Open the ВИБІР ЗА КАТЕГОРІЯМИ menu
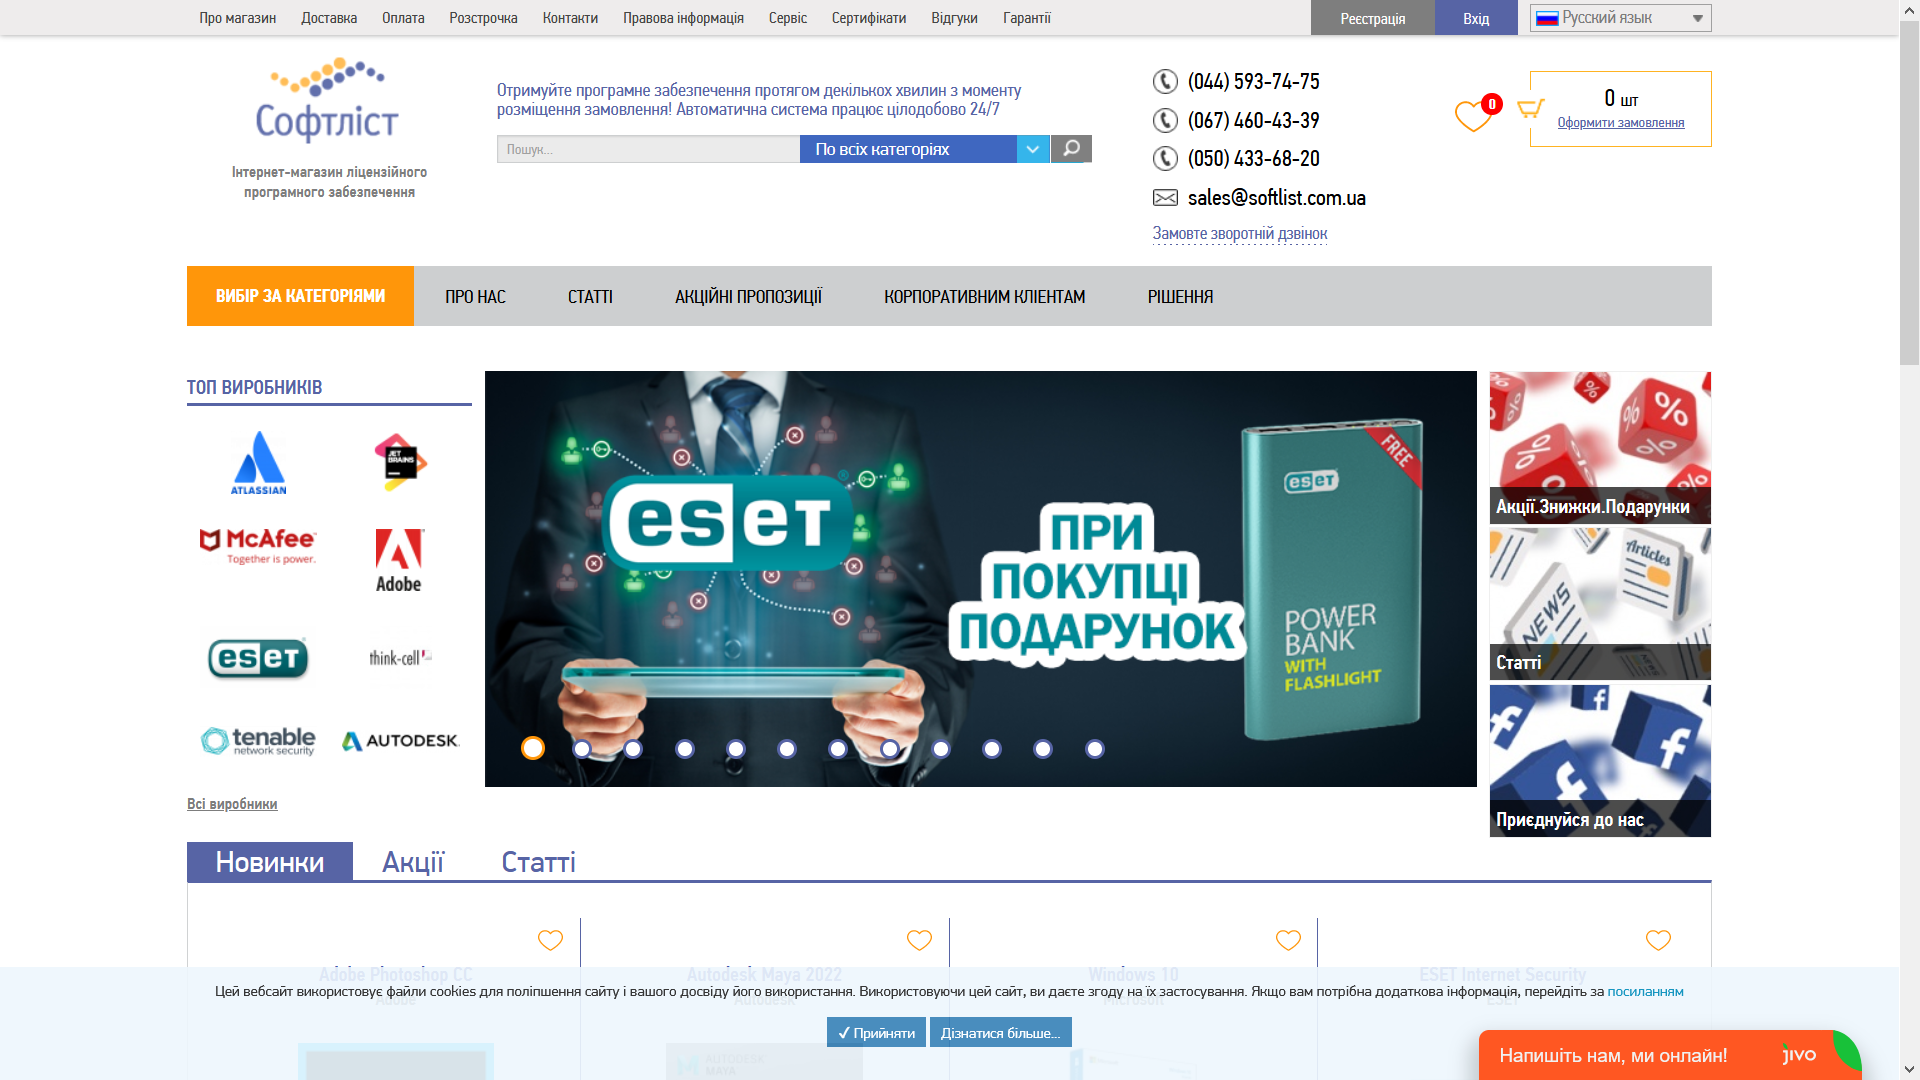 (299, 296)
